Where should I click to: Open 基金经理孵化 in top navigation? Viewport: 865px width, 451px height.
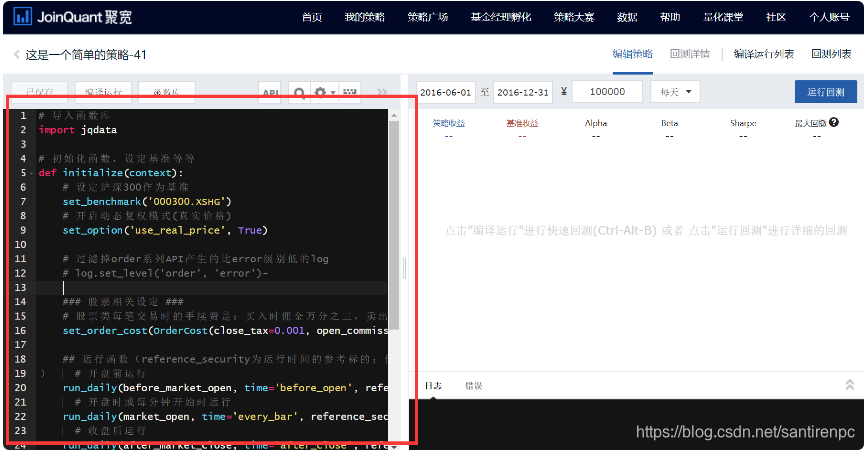(x=501, y=17)
